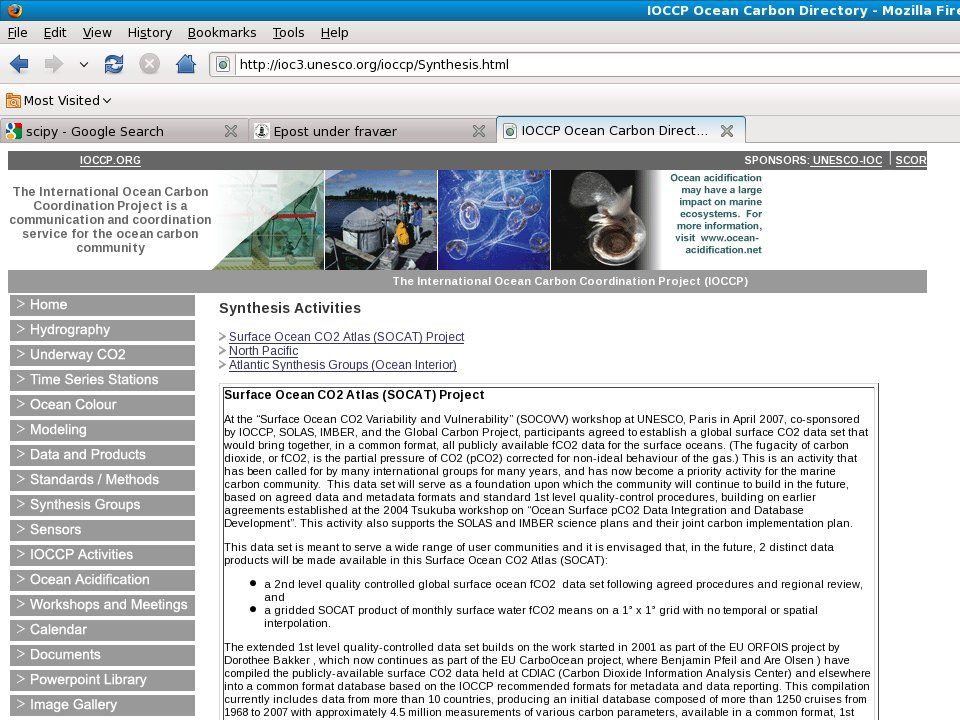This screenshot has width=960, height=720.
Task: Click the favicon on Epost under fravær tab
Action: (261, 131)
